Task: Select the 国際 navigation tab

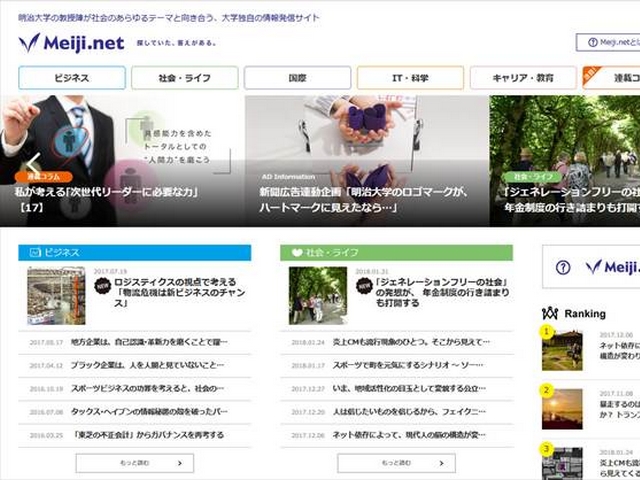Action: coord(298,78)
